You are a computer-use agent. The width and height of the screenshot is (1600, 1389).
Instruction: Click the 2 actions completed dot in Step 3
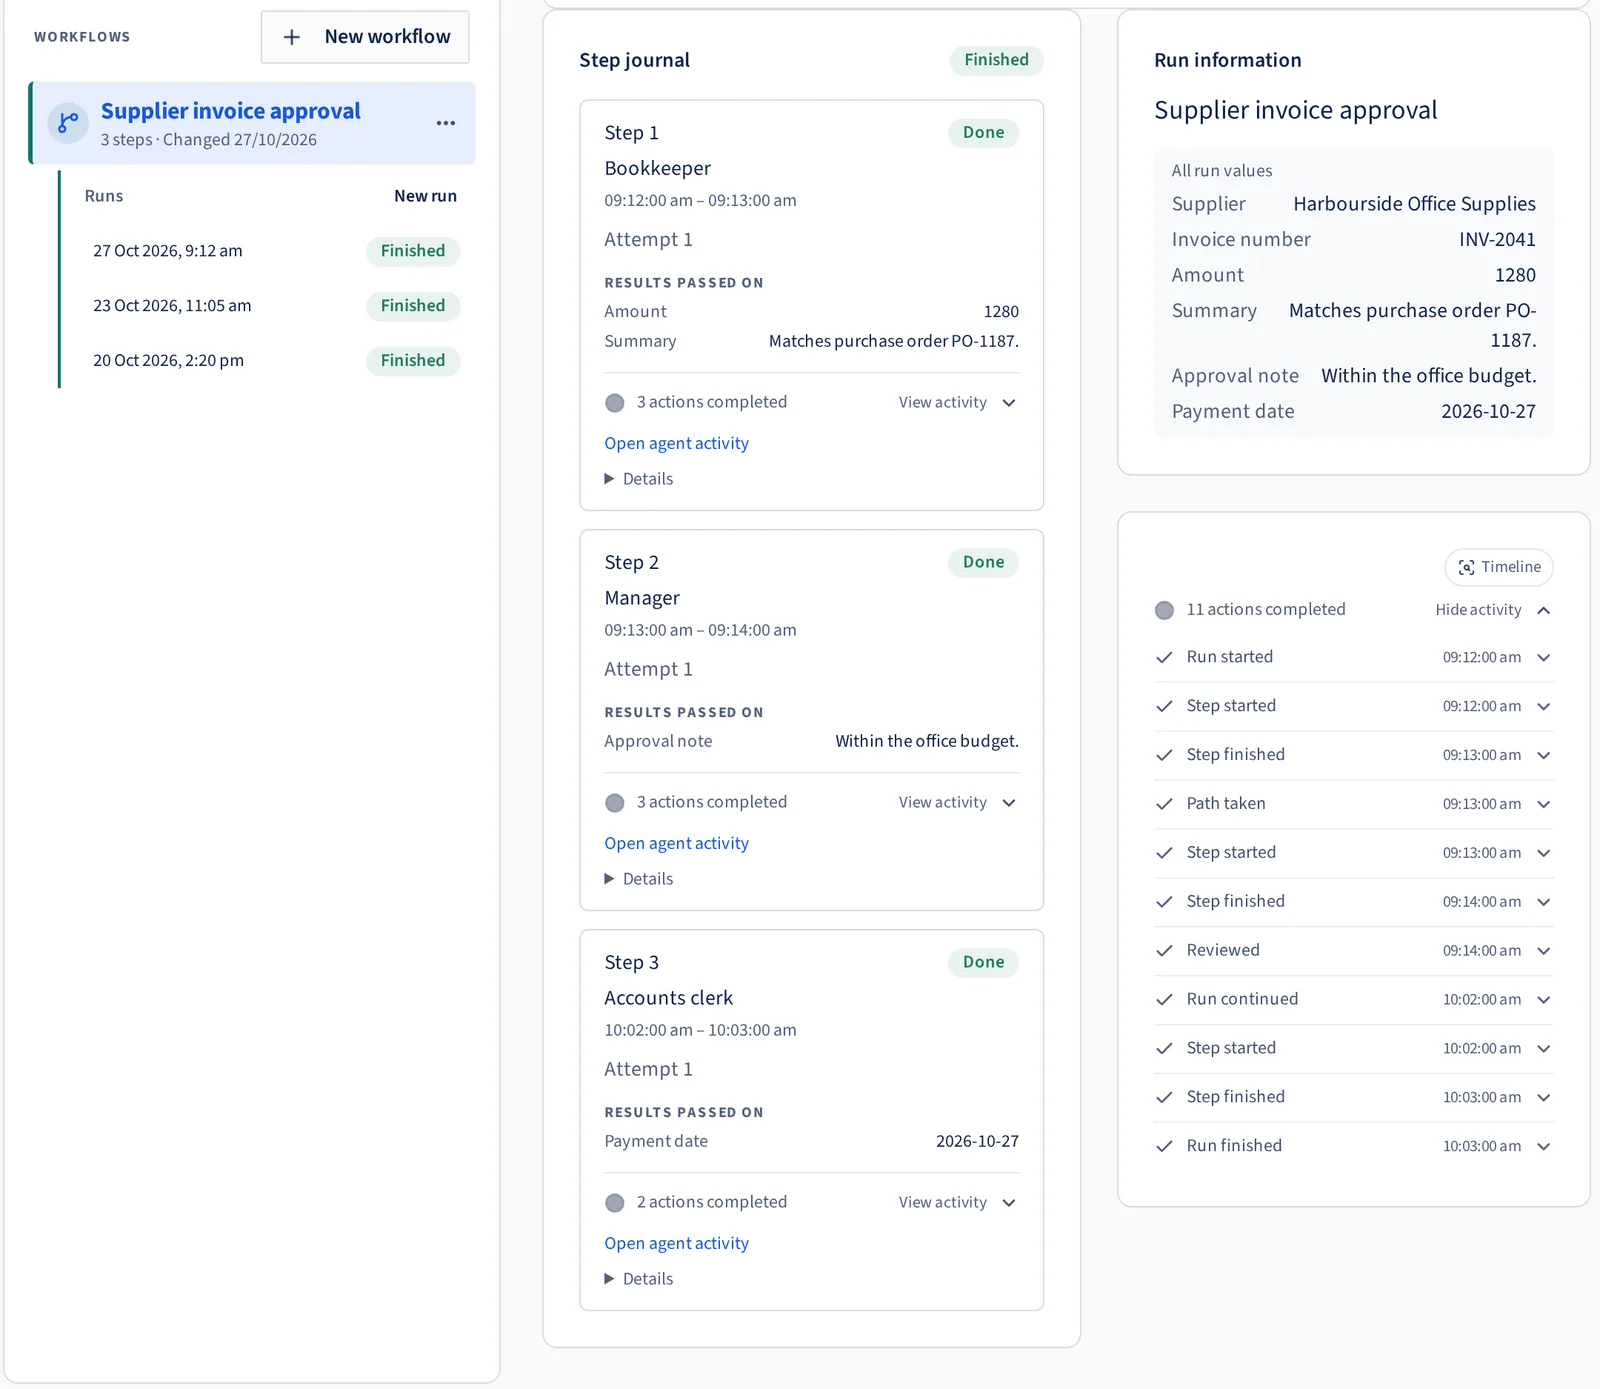[x=615, y=1203]
